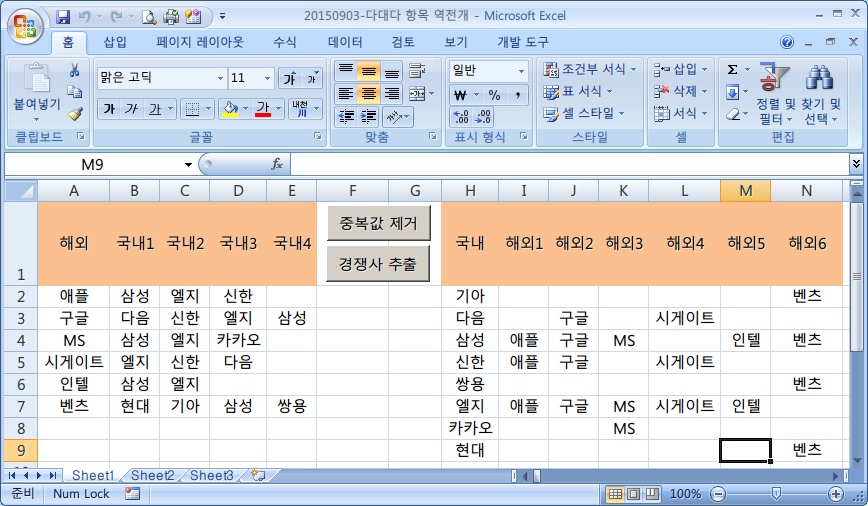Open the 개발 도구 ribbon tab
The height and width of the screenshot is (506, 868).
point(523,42)
